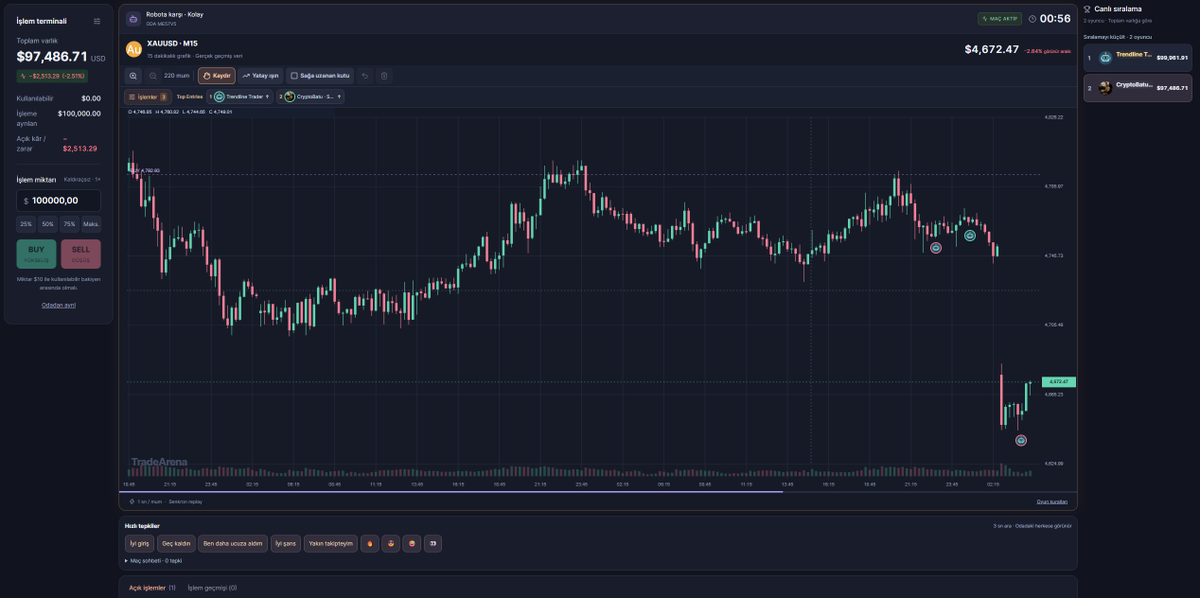Send the fire emoji reaction
The image size is (1200, 598).
[369, 543]
